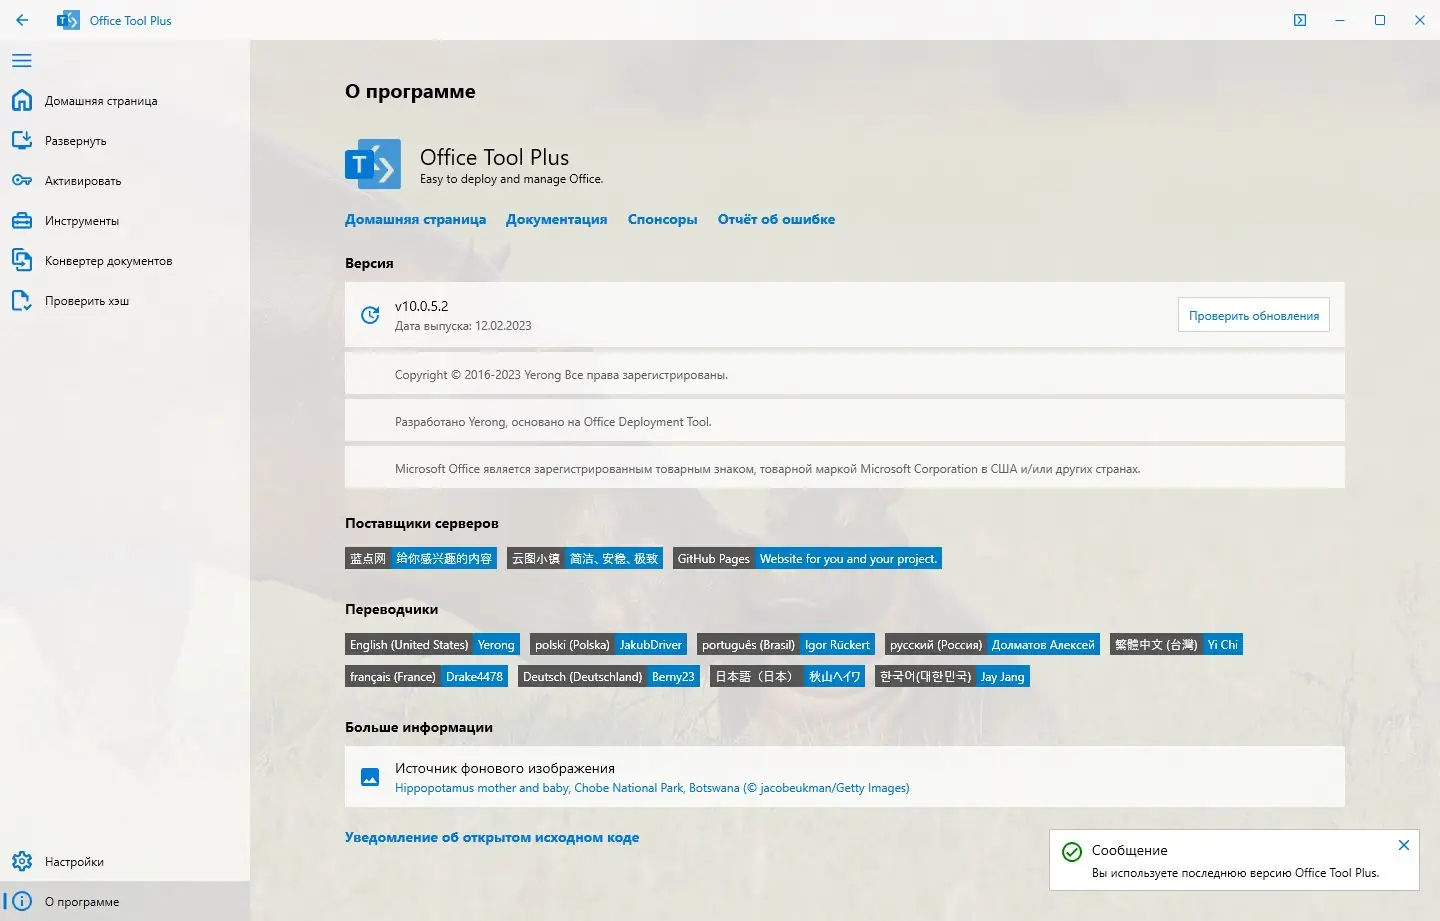Screen dimensions: 1440x921
Task: Click the large Office Tool Plus logo
Action: click(373, 164)
